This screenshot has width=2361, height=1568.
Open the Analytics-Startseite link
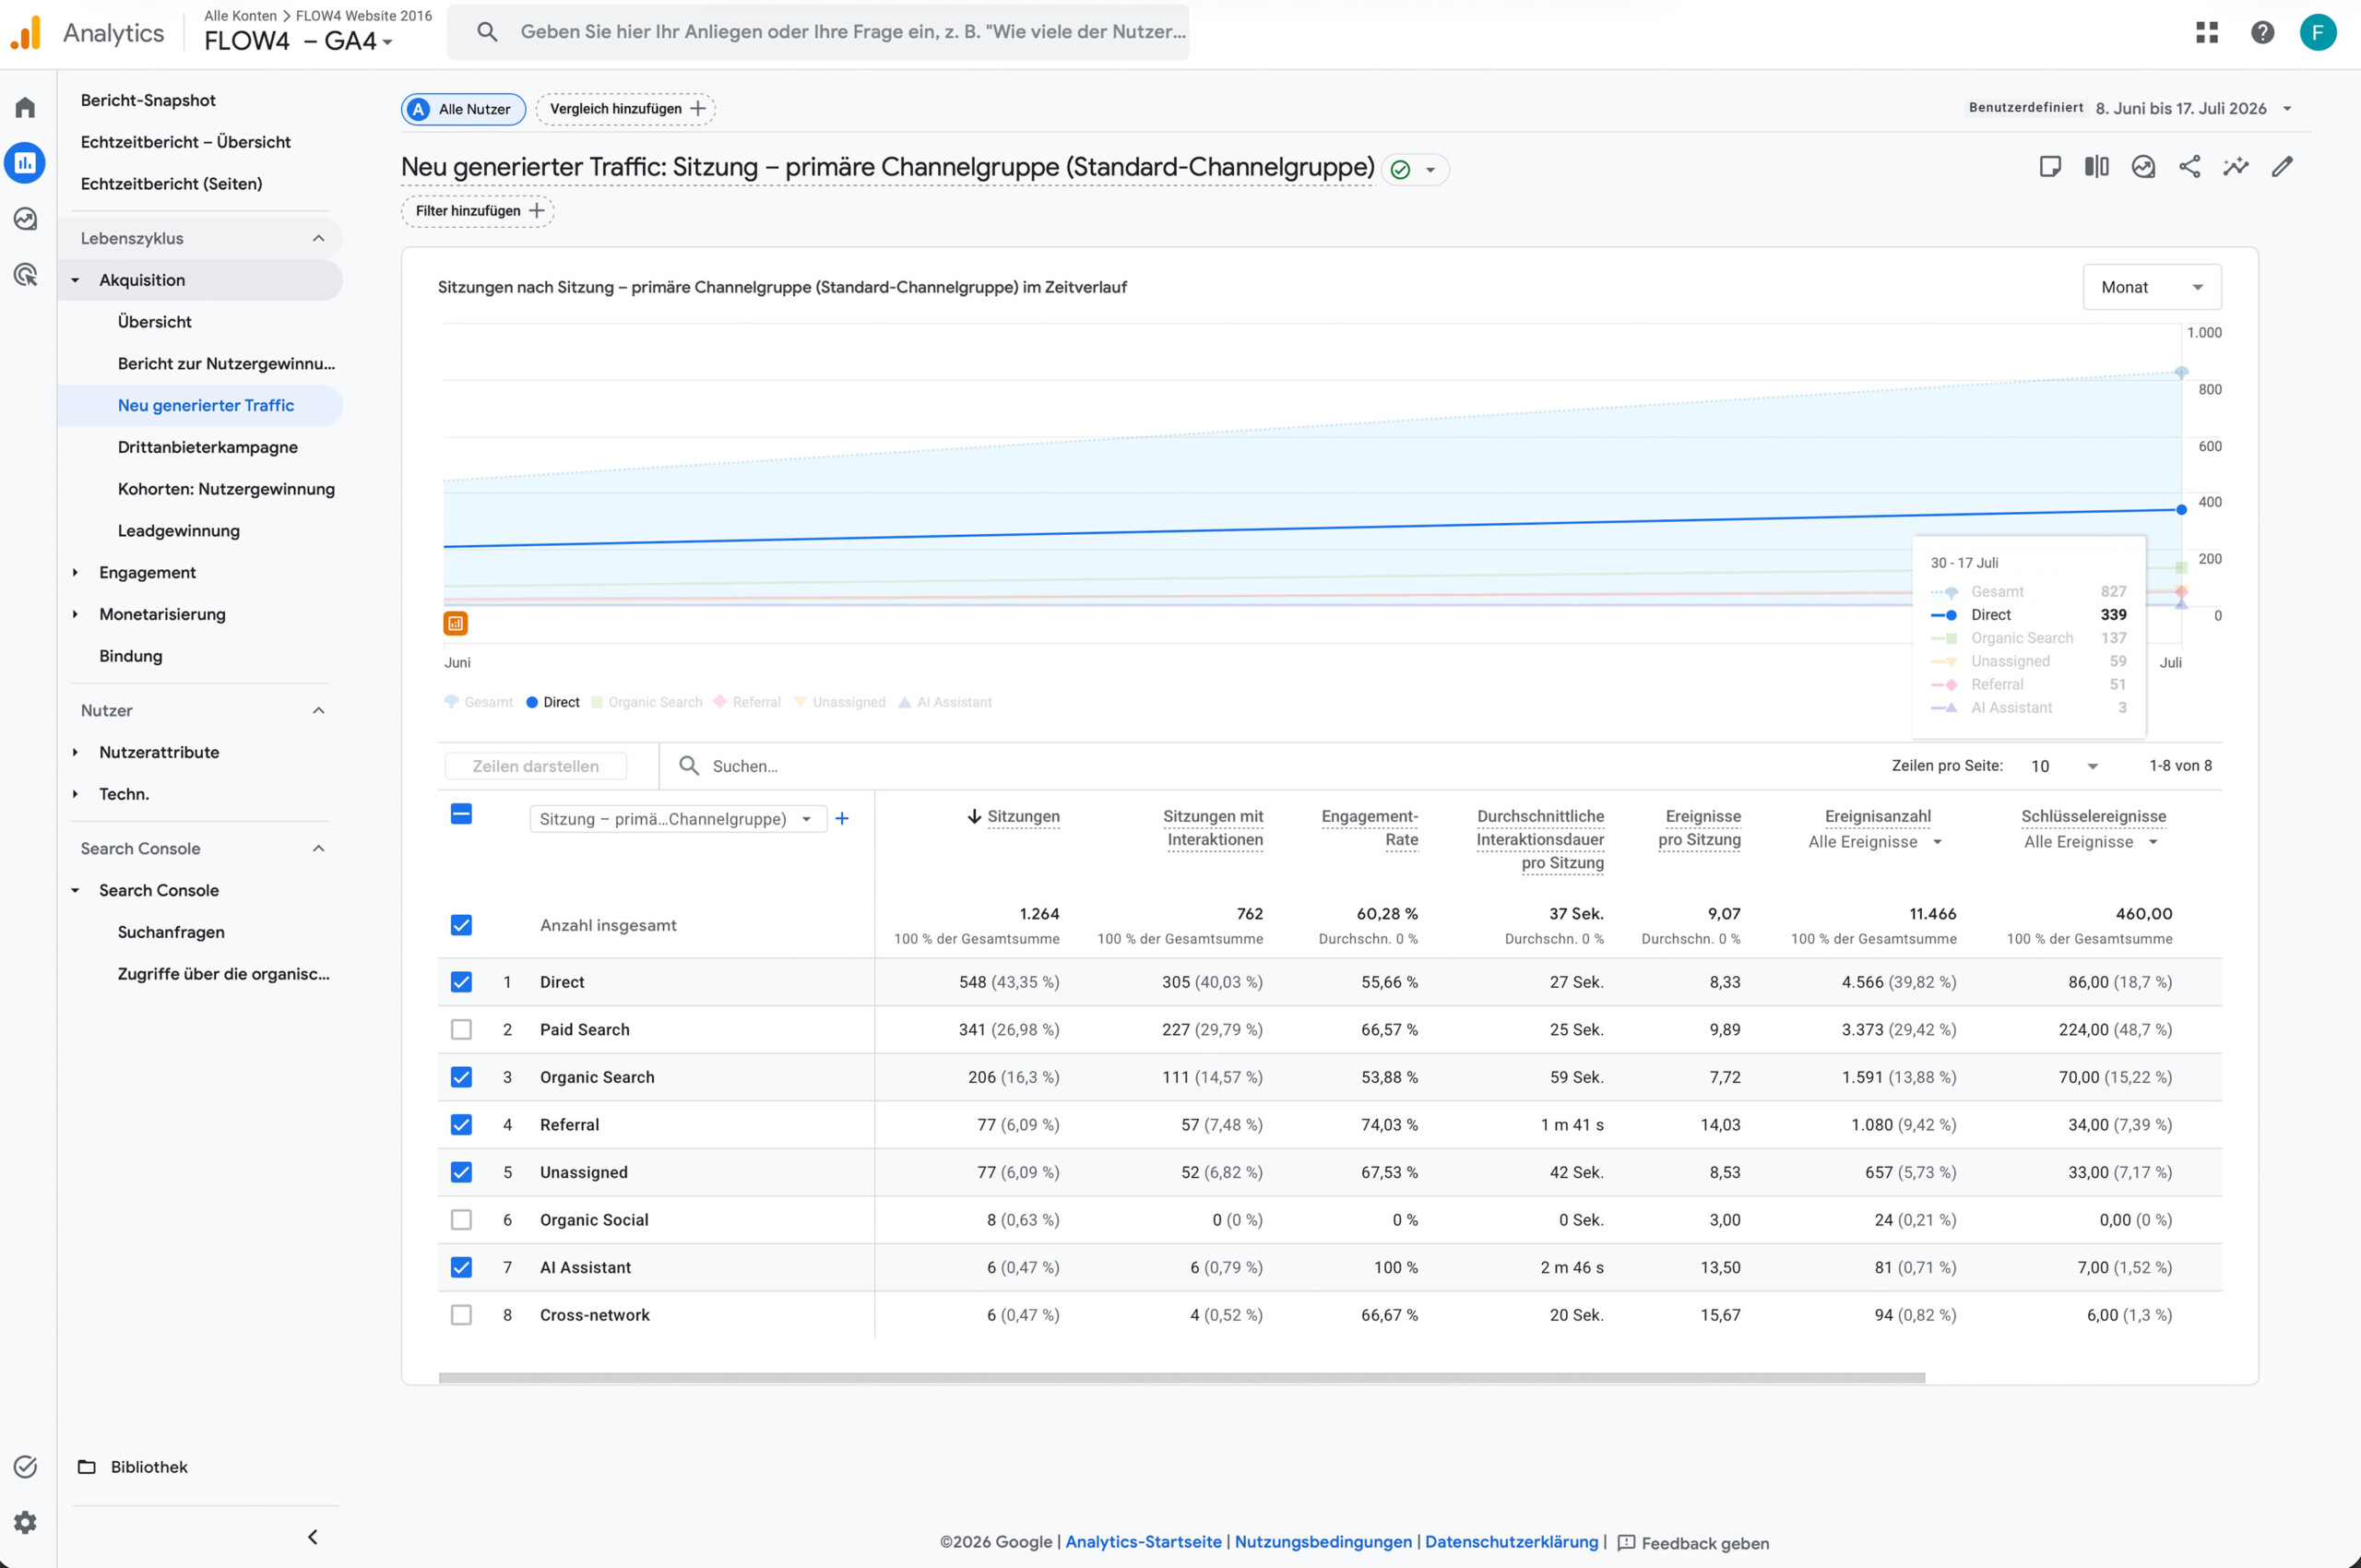(x=1143, y=1542)
